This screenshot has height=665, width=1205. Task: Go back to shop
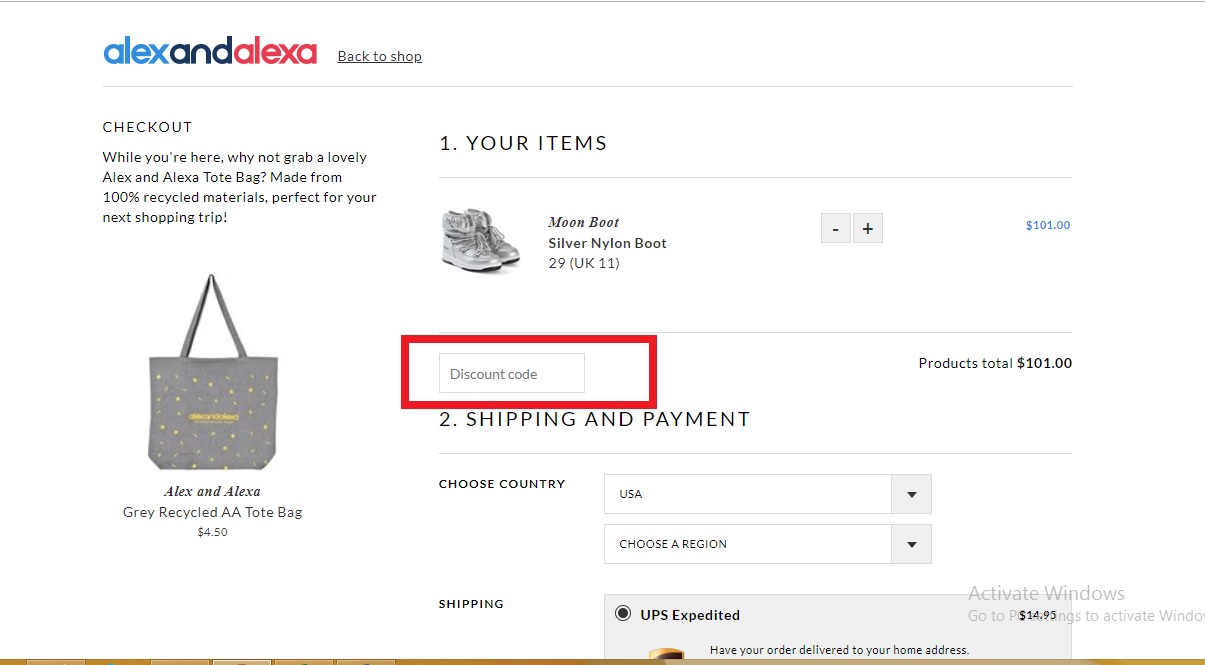(x=379, y=56)
